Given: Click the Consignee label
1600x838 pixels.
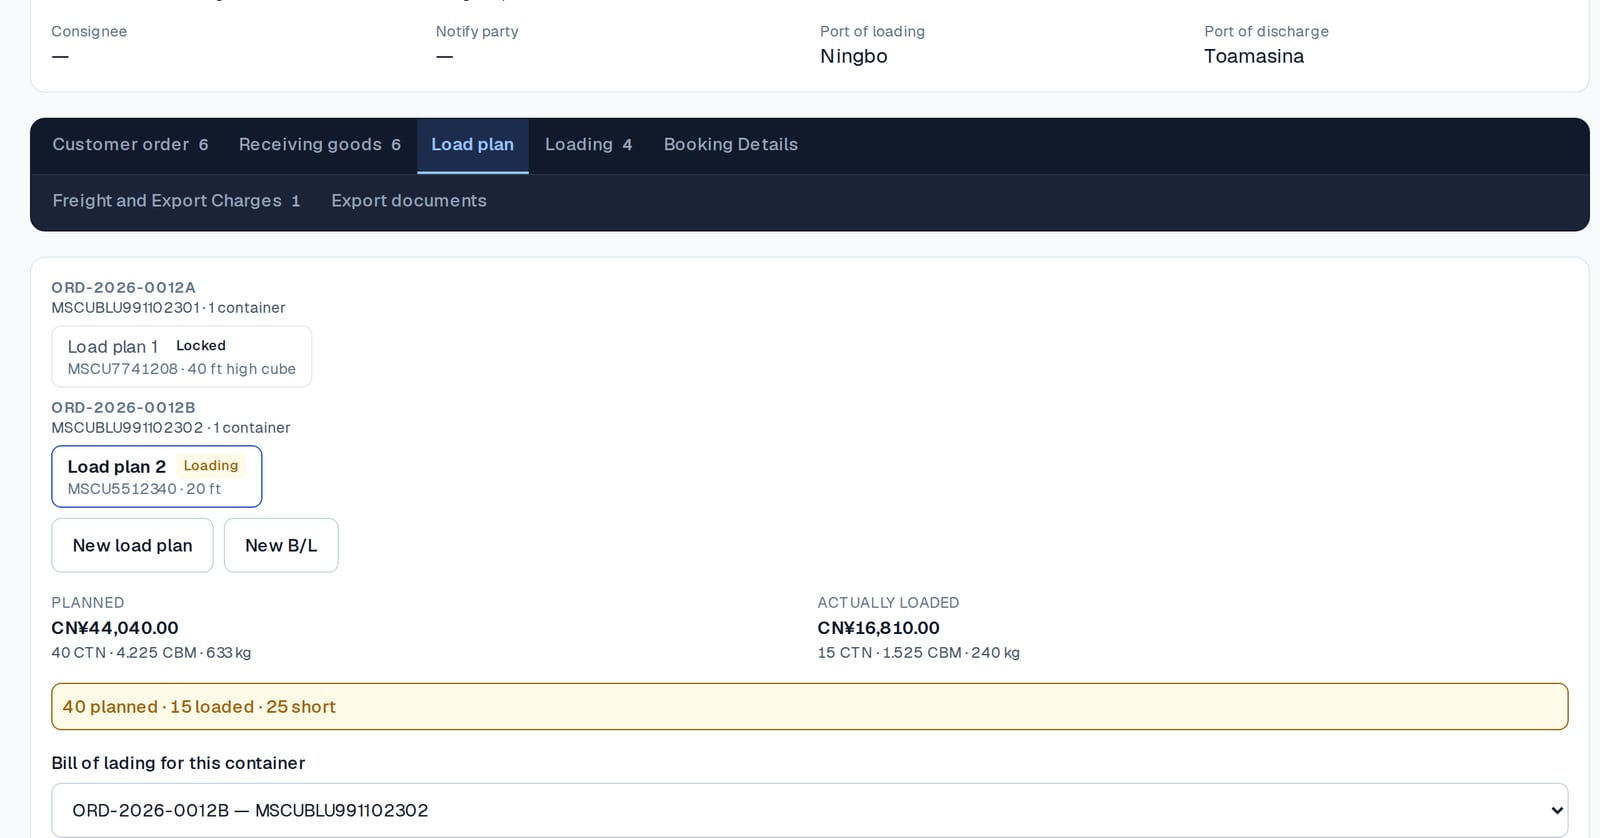Looking at the screenshot, I should (x=89, y=32).
